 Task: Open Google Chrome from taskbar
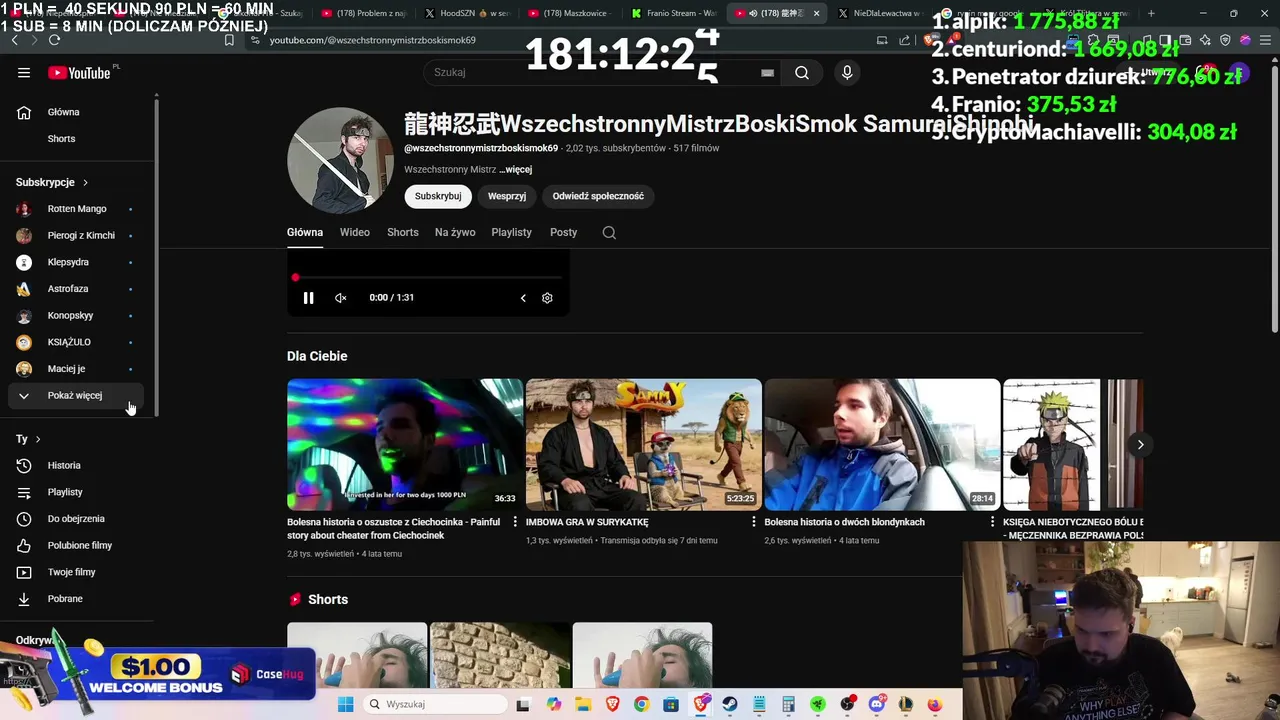pyautogui.click(x=641, y=704)
